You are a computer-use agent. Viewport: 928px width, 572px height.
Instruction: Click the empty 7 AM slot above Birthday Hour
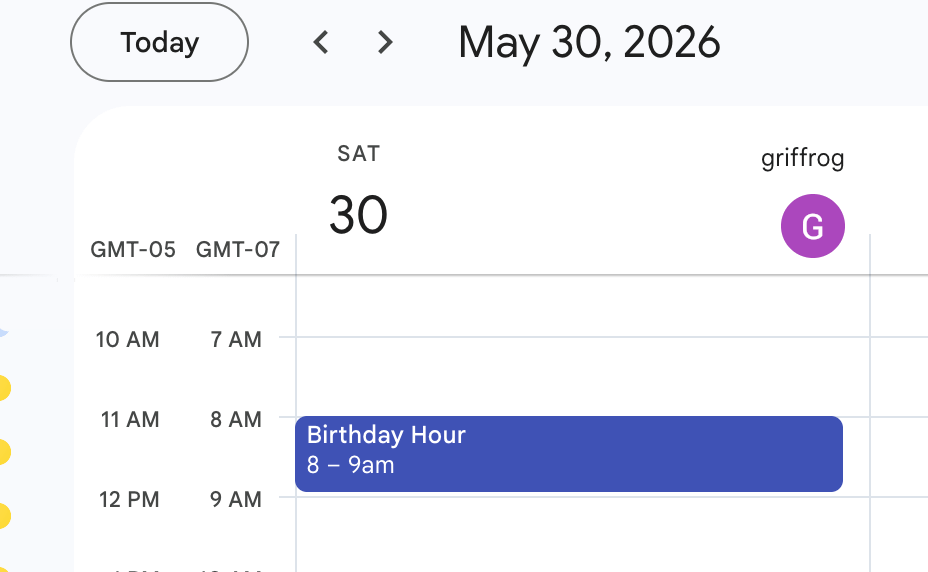[582, 377]
